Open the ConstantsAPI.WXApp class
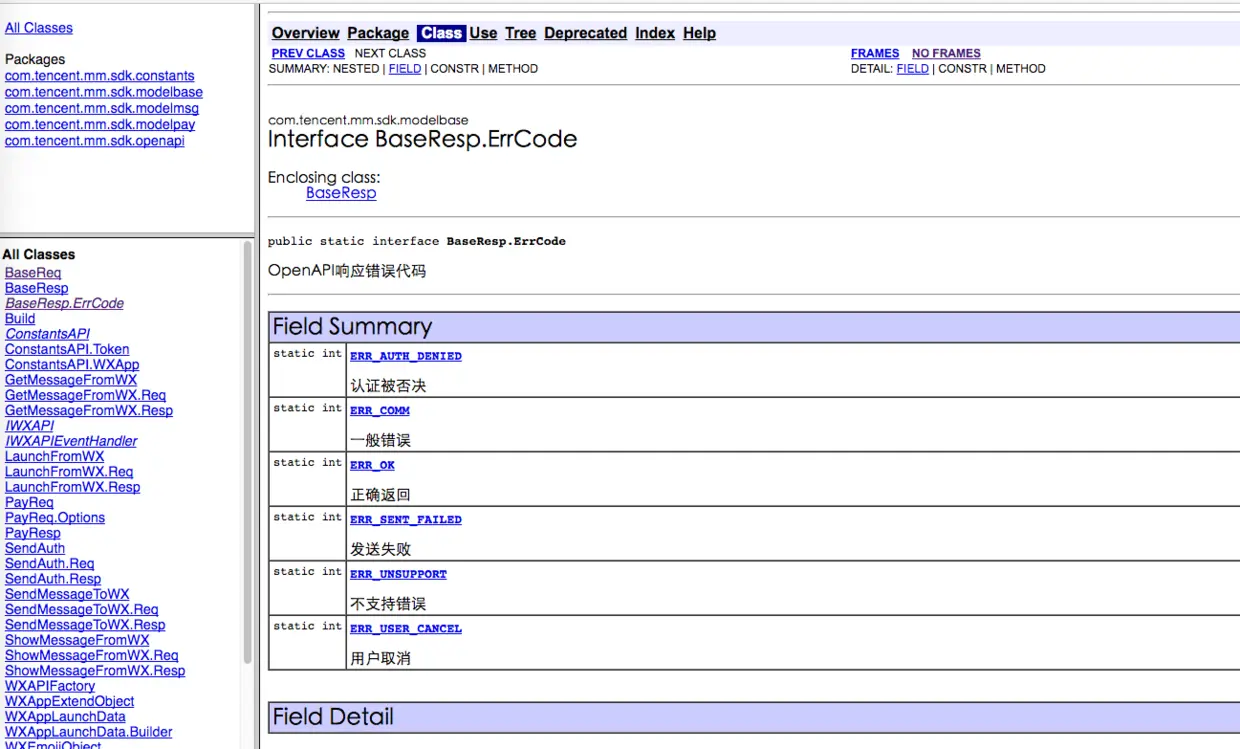The width and height of the screenshot is (1240, 749). [72, 365]
